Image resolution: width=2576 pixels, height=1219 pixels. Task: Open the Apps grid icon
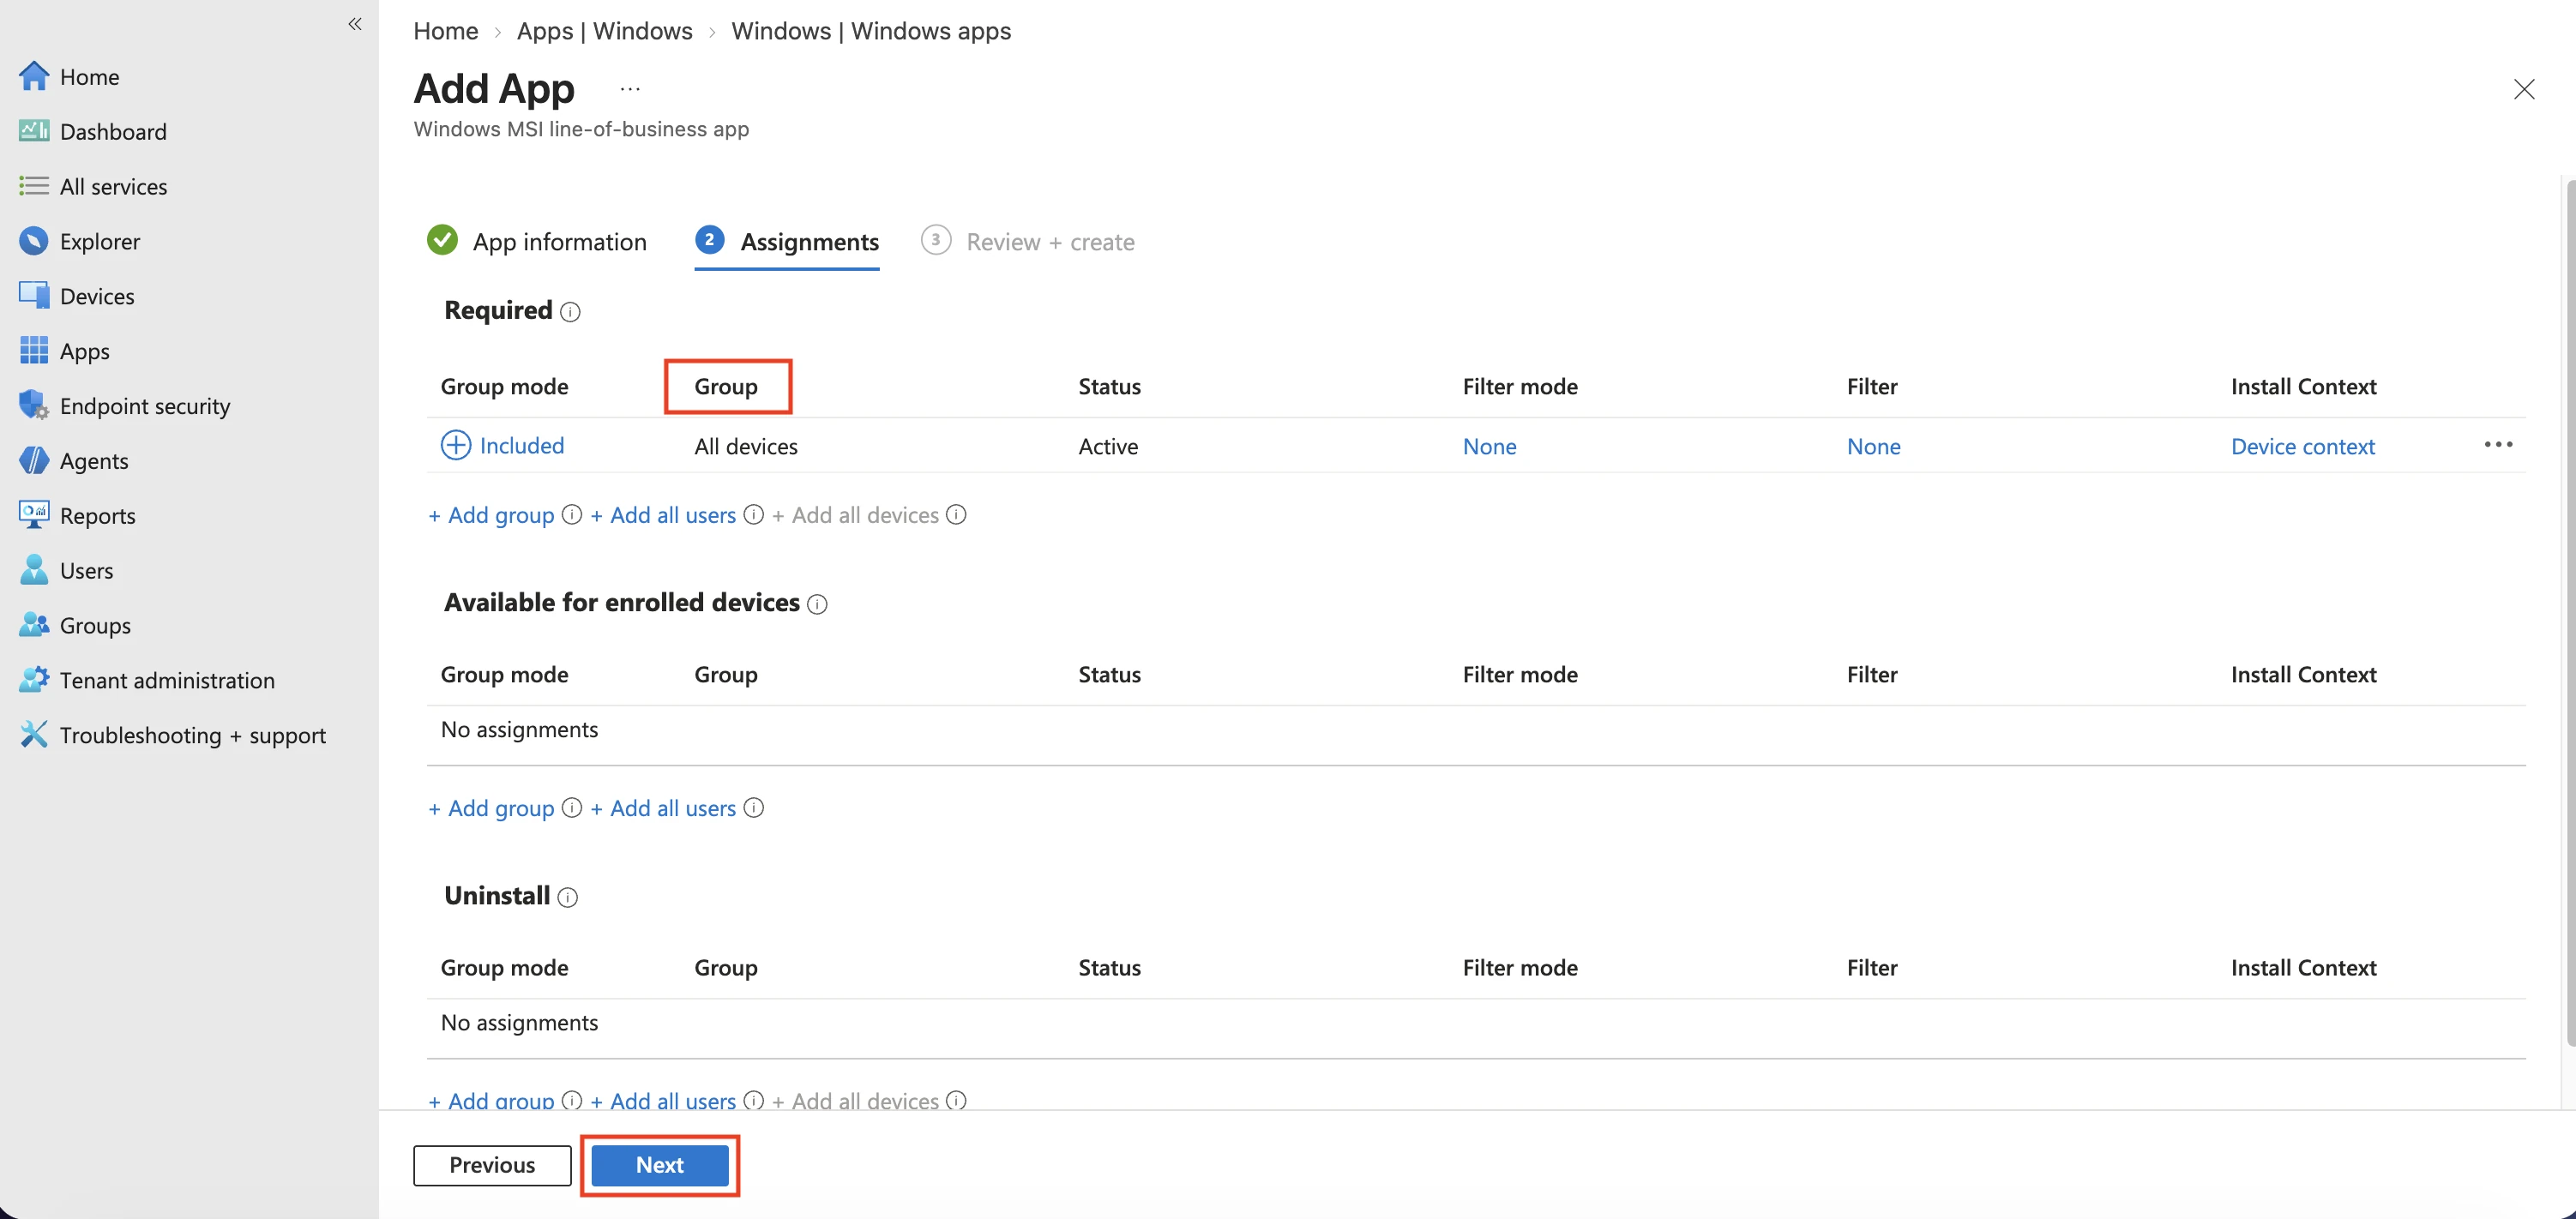click(x=34, y=351)
